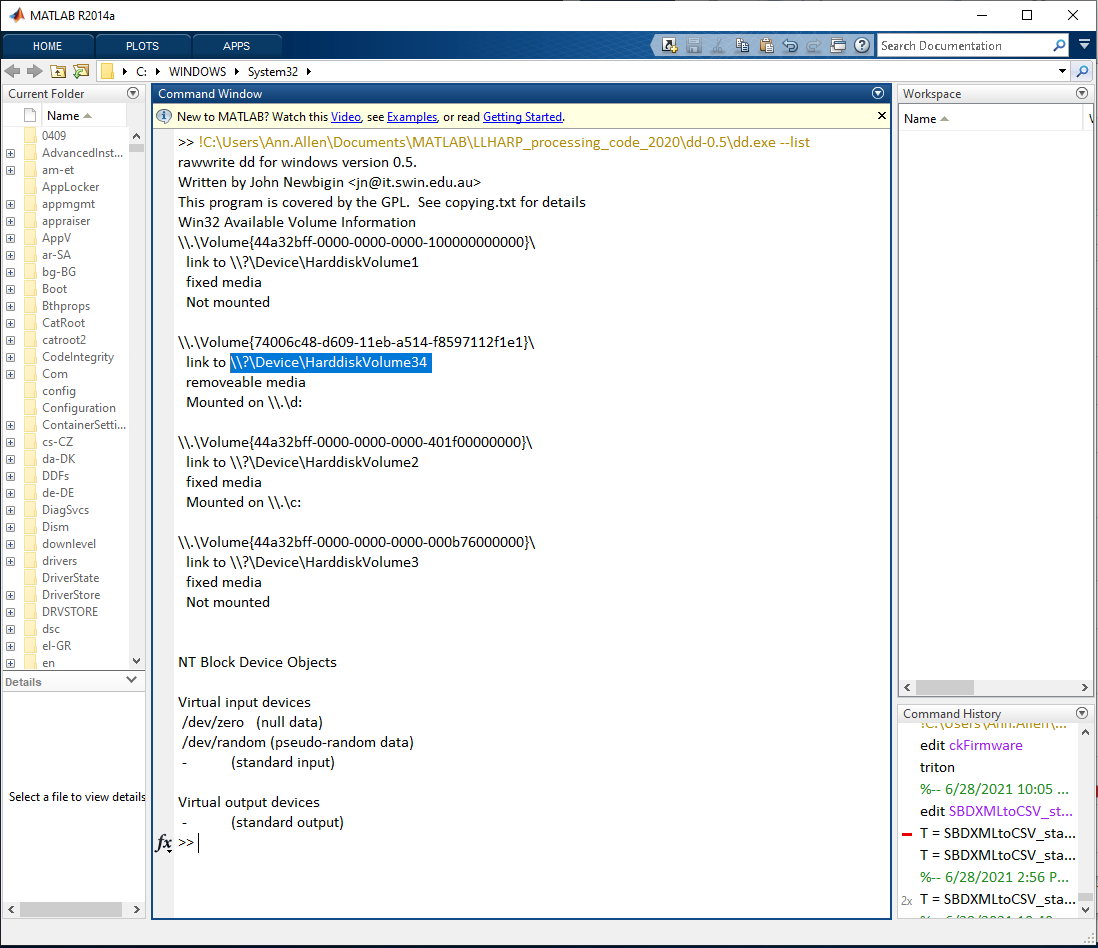Click the Examples link in the banner
The height and width of the screenshot is (948, 1098).
click(411, 117)
